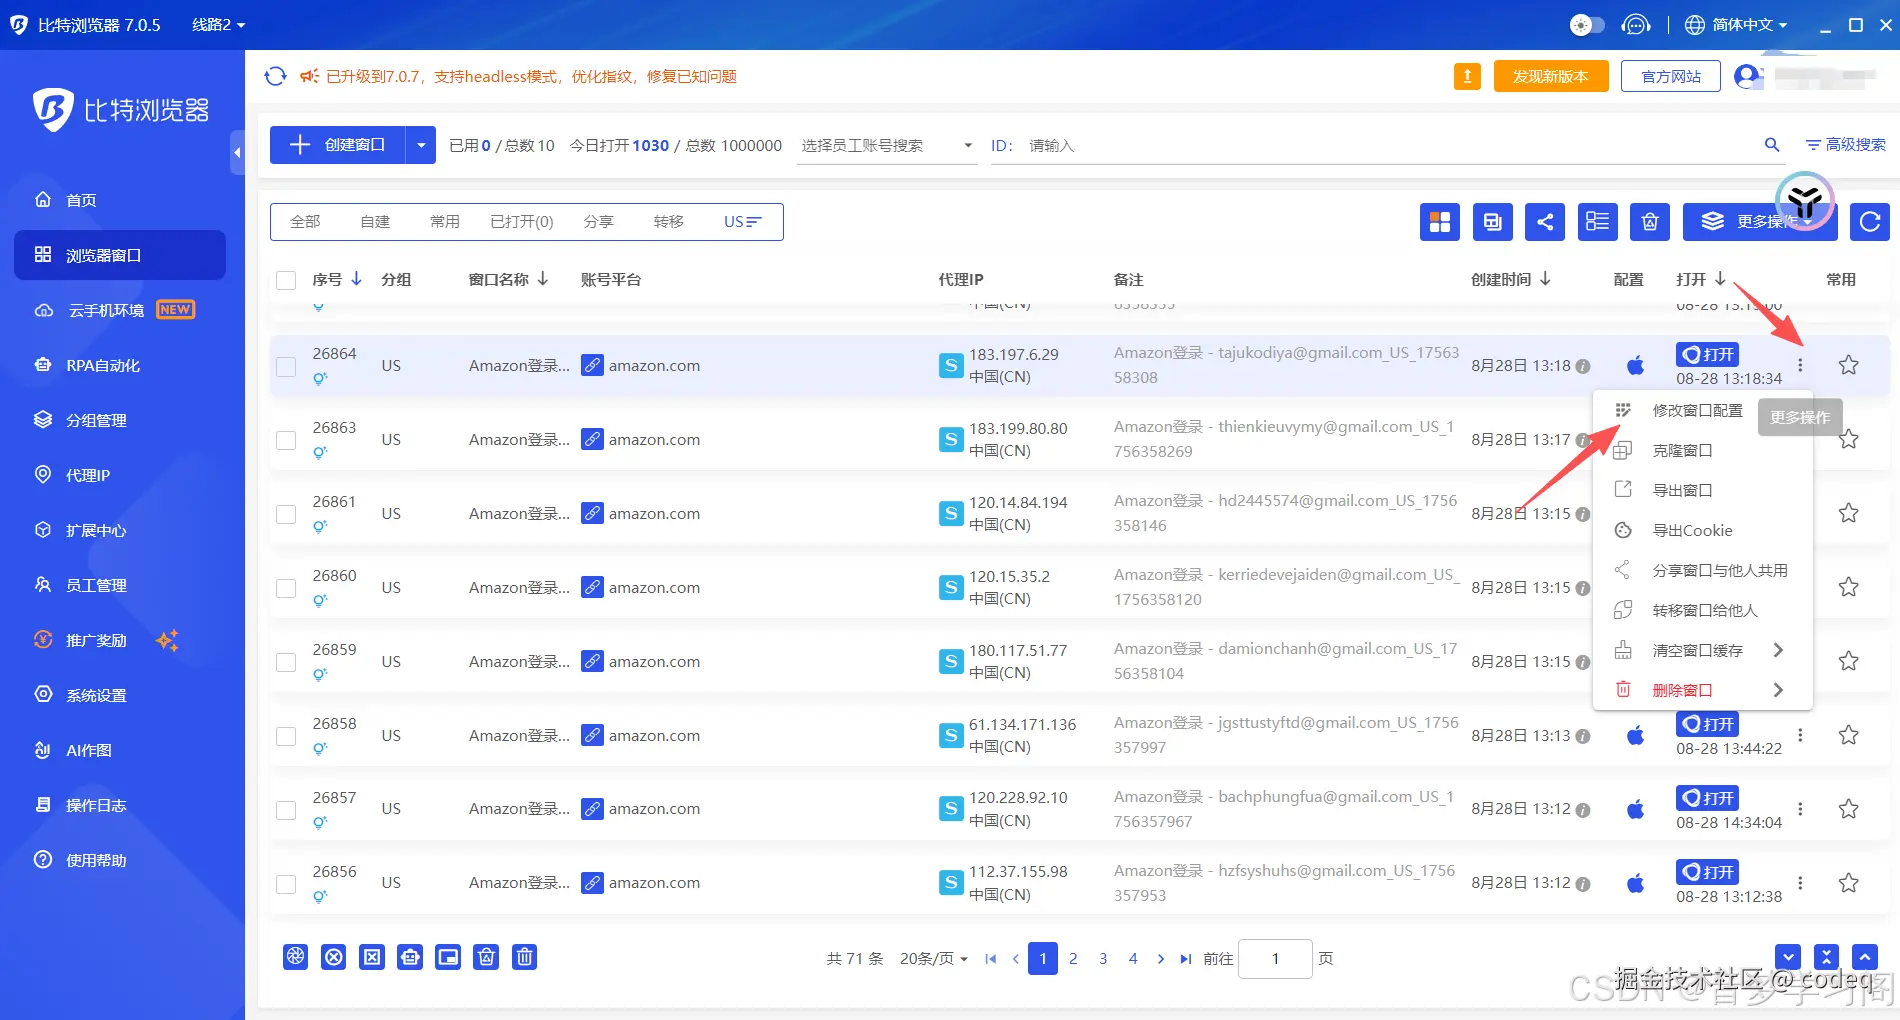The width and height of the screenshot is (1900, 1020).
Task: Click the ID search input field
Action: pyautogui.click(x=1390, y=146)
